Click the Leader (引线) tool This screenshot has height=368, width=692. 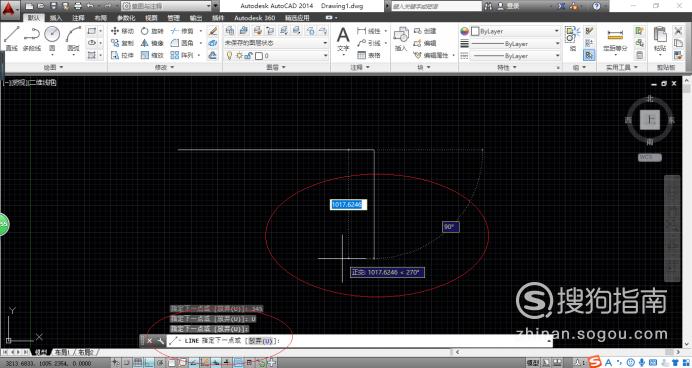369,43
